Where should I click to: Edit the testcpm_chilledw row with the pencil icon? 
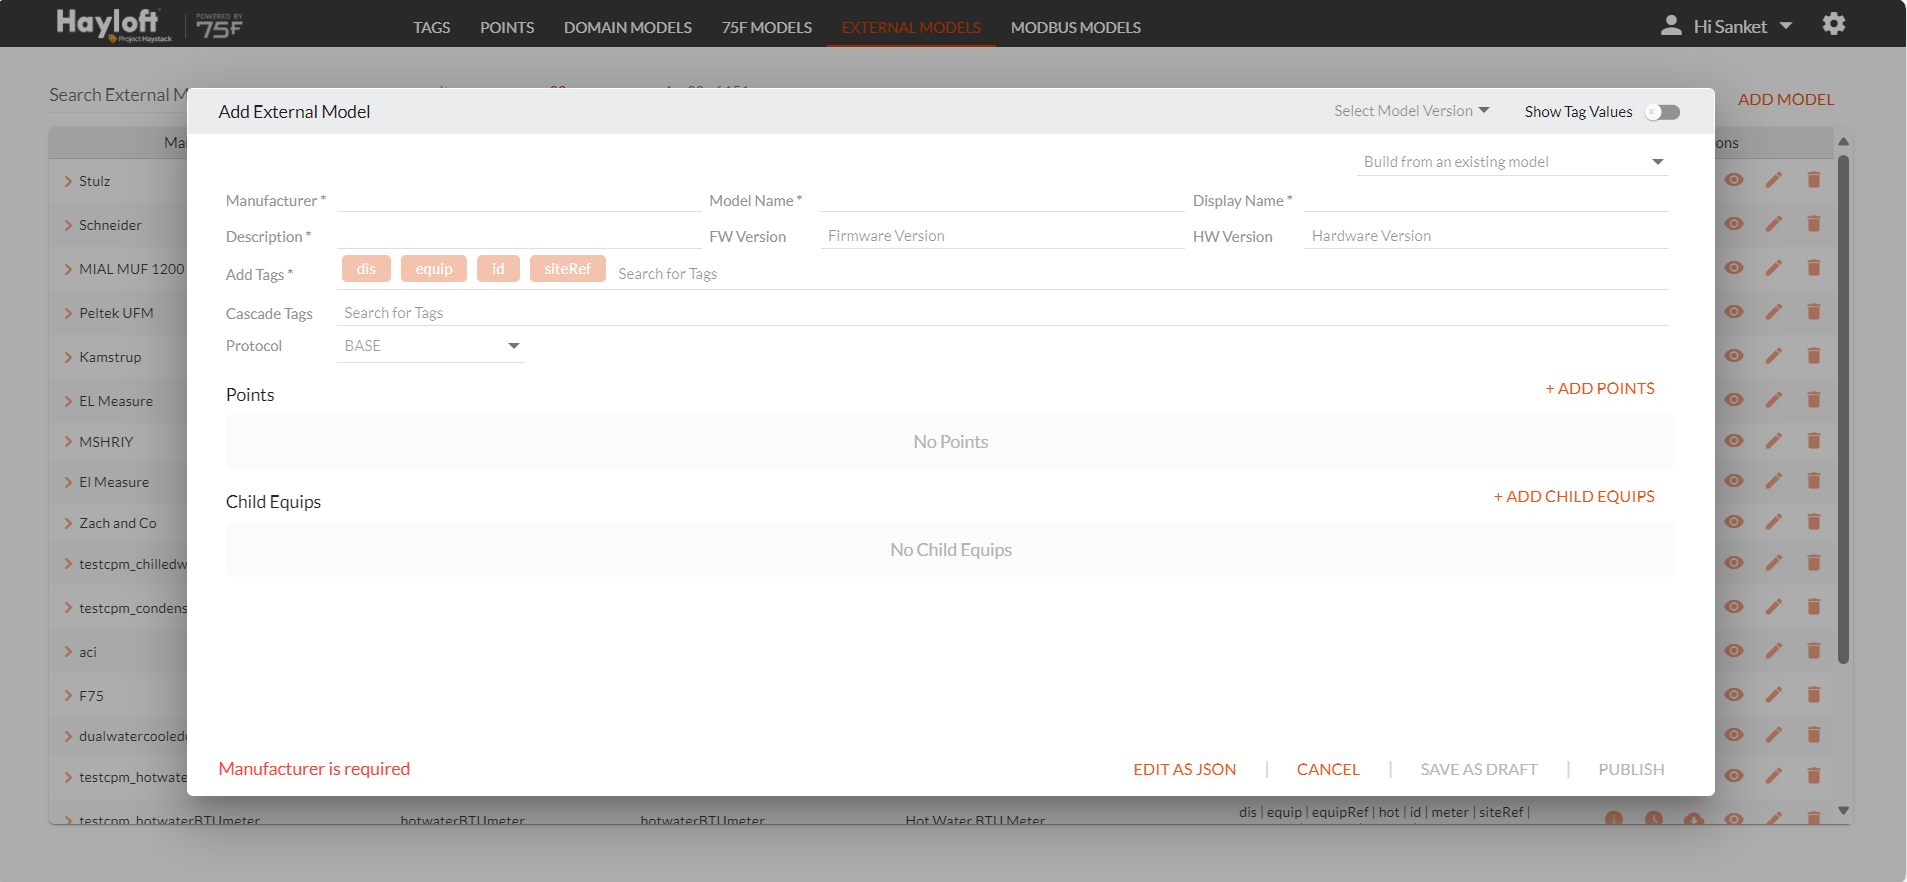1773,563
